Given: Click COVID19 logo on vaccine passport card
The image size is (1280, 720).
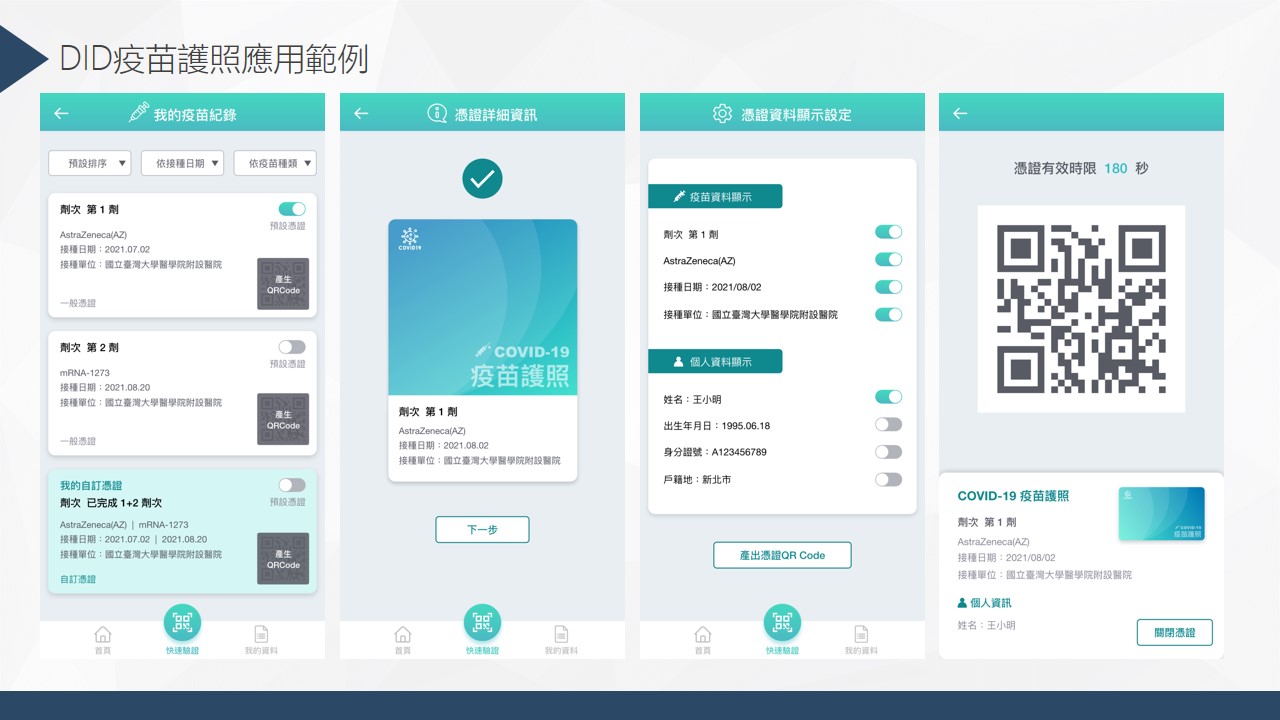Looking at the screenshot, I should click(409, 241).
